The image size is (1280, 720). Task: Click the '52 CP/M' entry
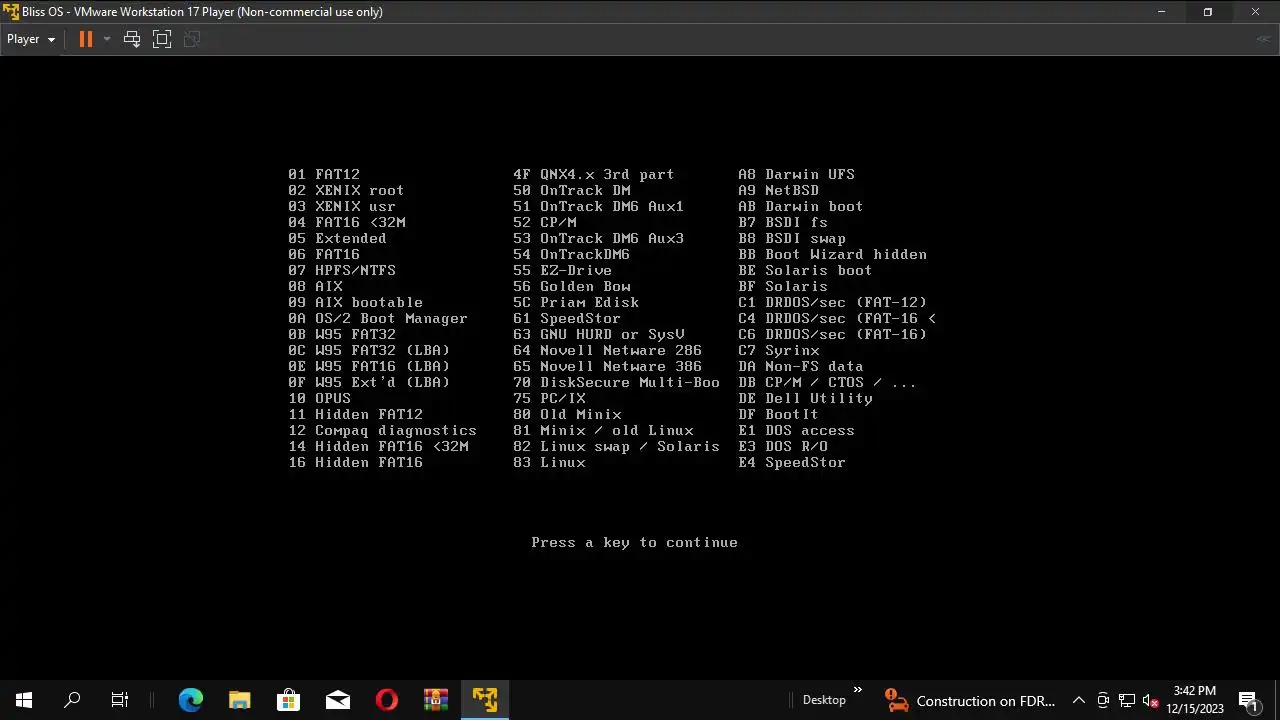tap(544, 222)
